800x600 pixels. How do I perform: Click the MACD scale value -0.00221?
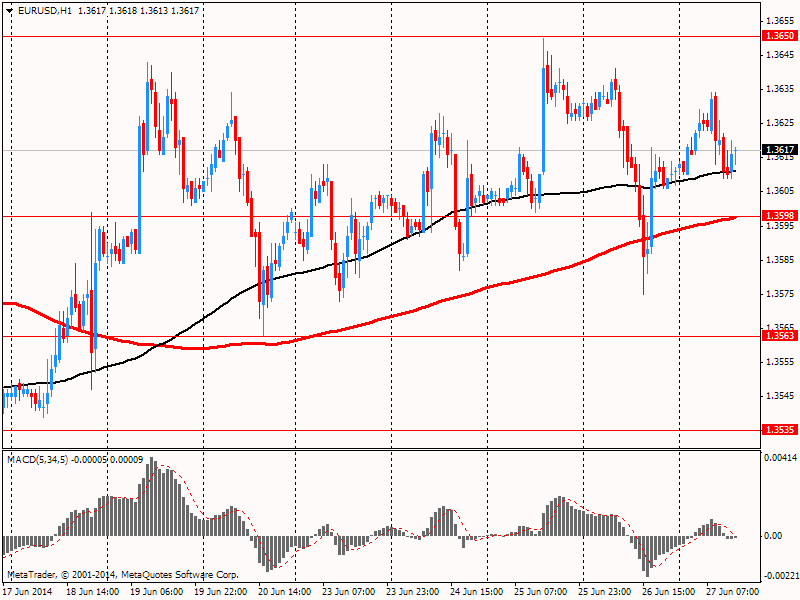click(x=781, y=576)
